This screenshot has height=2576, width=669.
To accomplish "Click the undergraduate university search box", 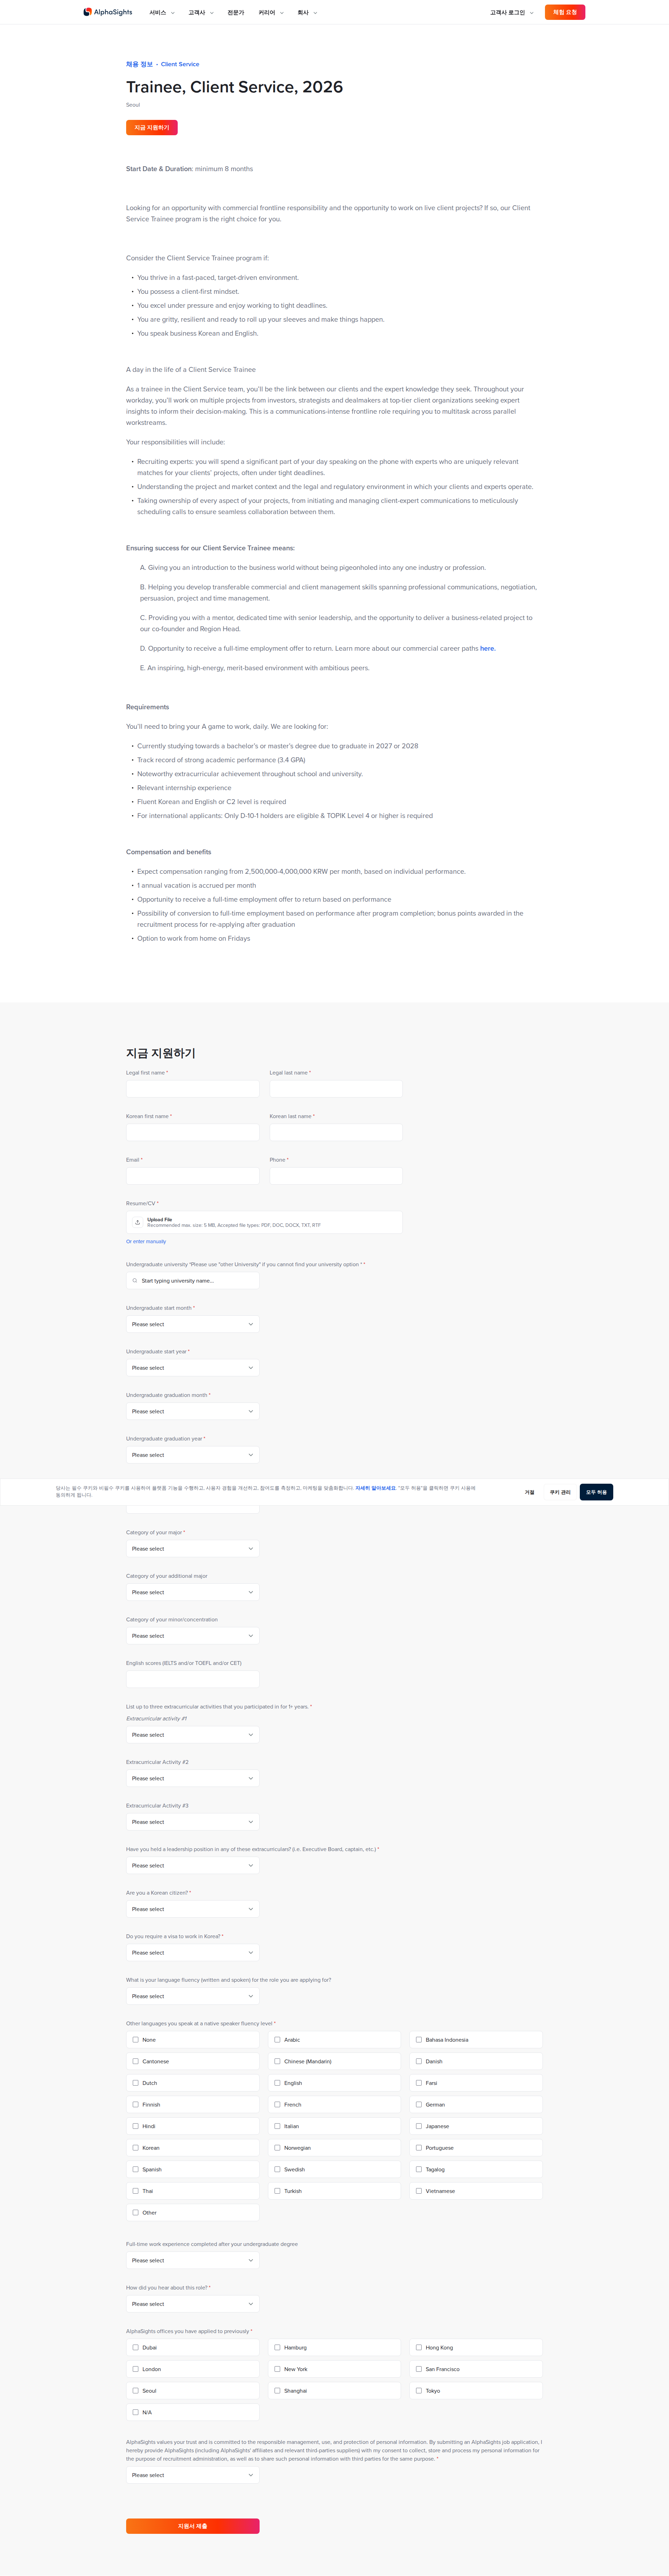I will click(193, 1281).
